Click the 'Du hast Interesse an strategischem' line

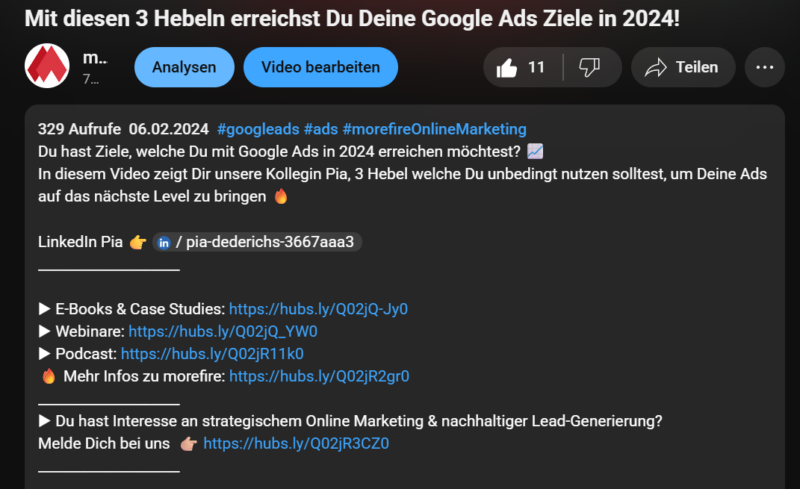click(x=351, y=421)
